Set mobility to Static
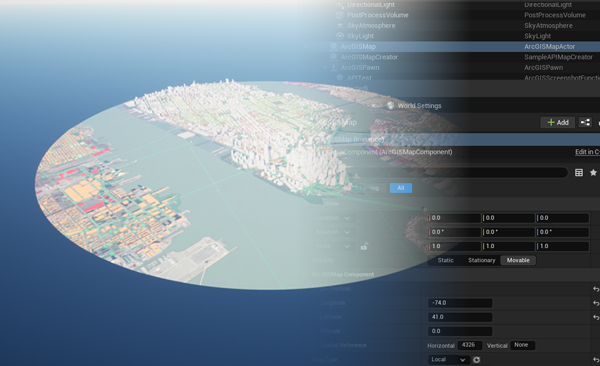The width and height of the screenshot is (600, 366). coord(445,260)
